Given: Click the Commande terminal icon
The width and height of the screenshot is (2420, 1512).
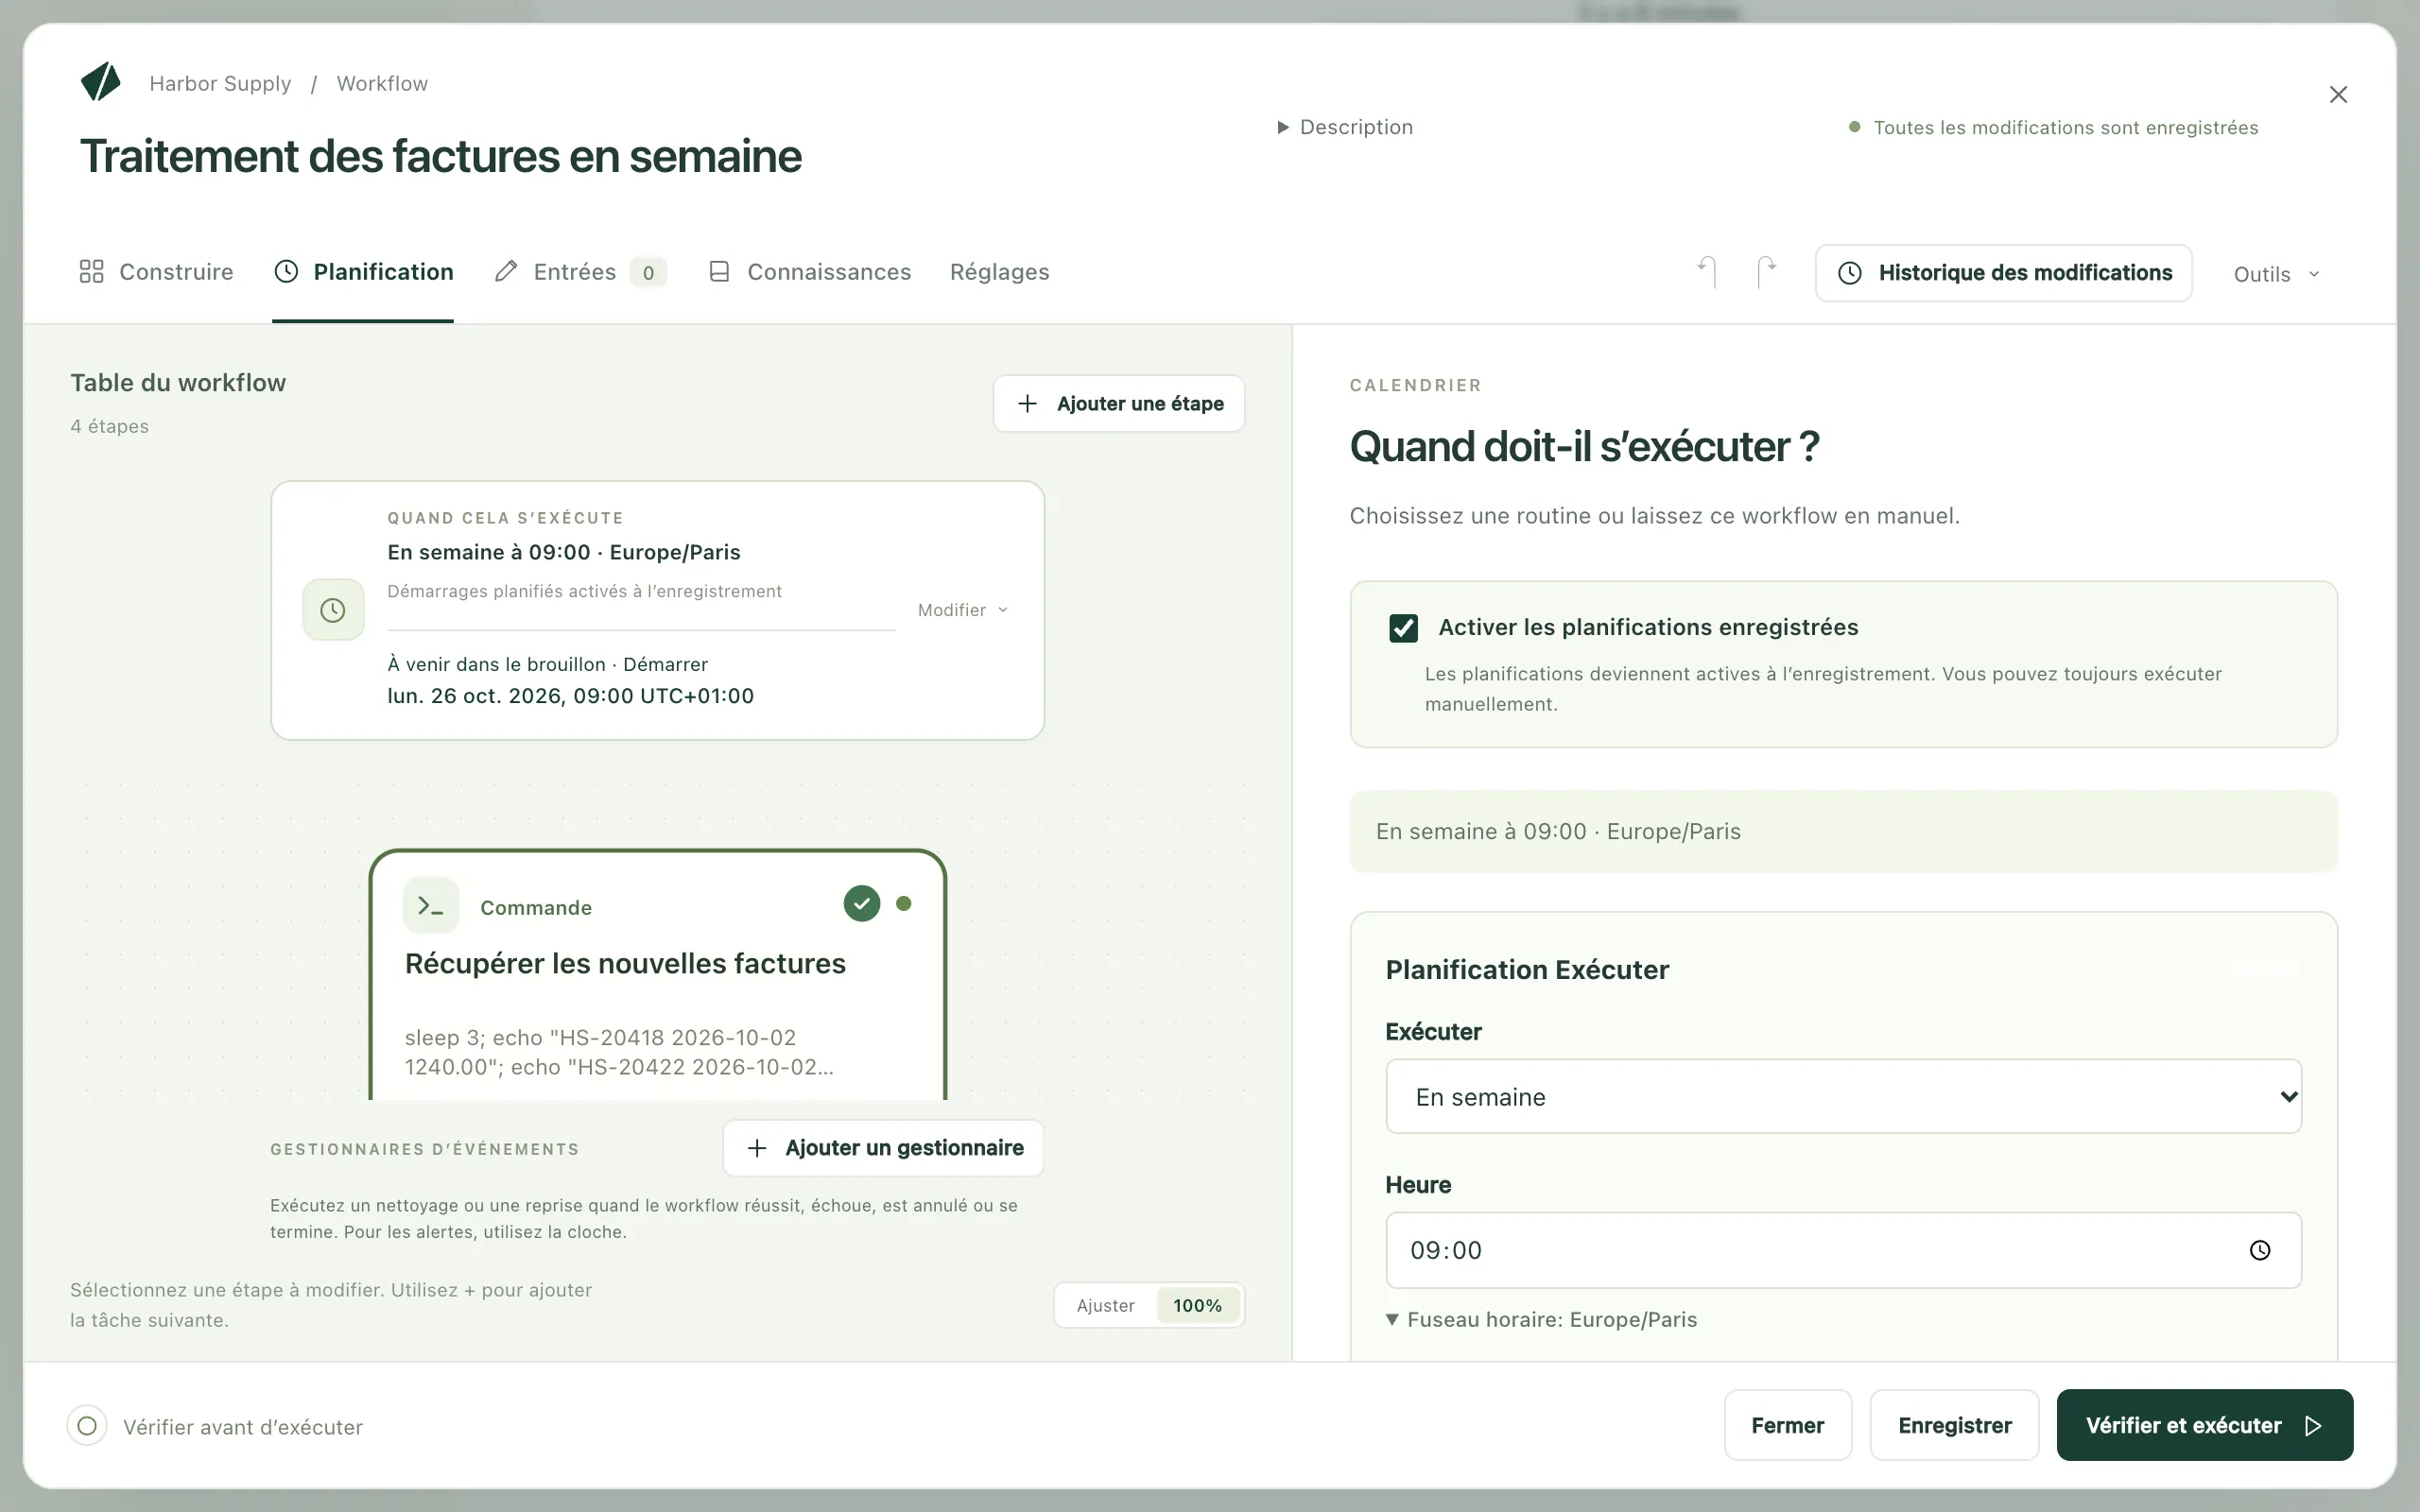Looking at the screenshot, I should point(431,906).
